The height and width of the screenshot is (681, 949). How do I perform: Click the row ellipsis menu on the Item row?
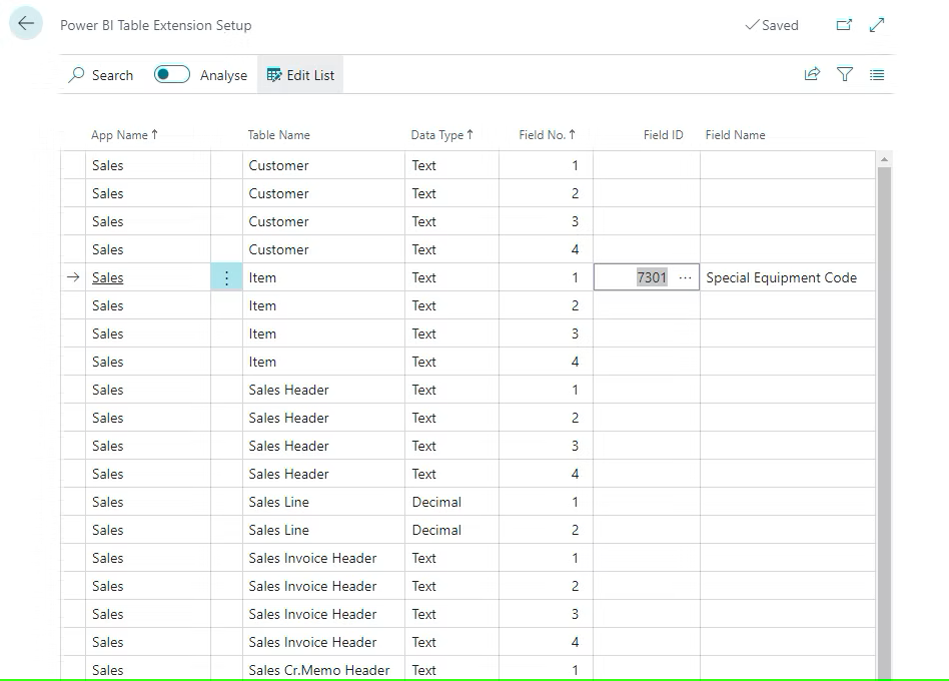[226, 277]
